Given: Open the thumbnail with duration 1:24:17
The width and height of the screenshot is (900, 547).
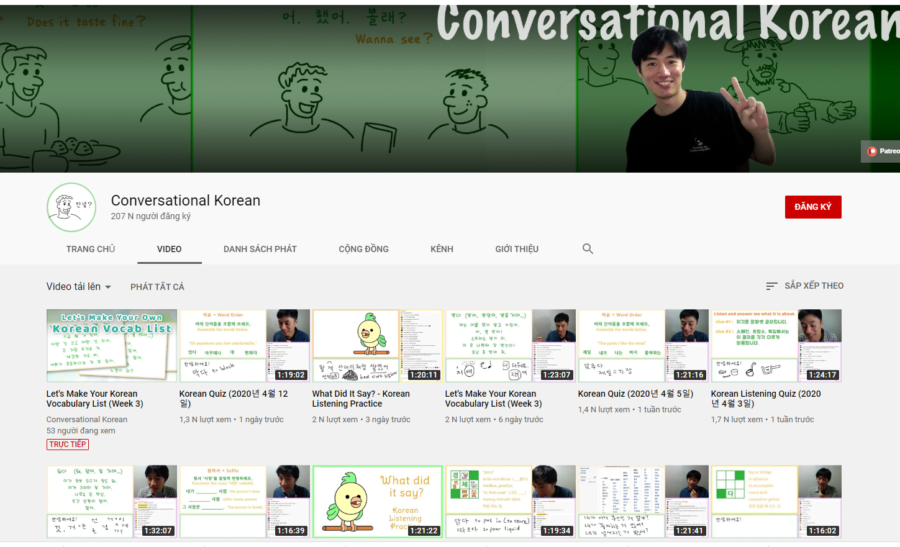Looking at the screenshot, I should pyautogui.click(x=776, y=346).
